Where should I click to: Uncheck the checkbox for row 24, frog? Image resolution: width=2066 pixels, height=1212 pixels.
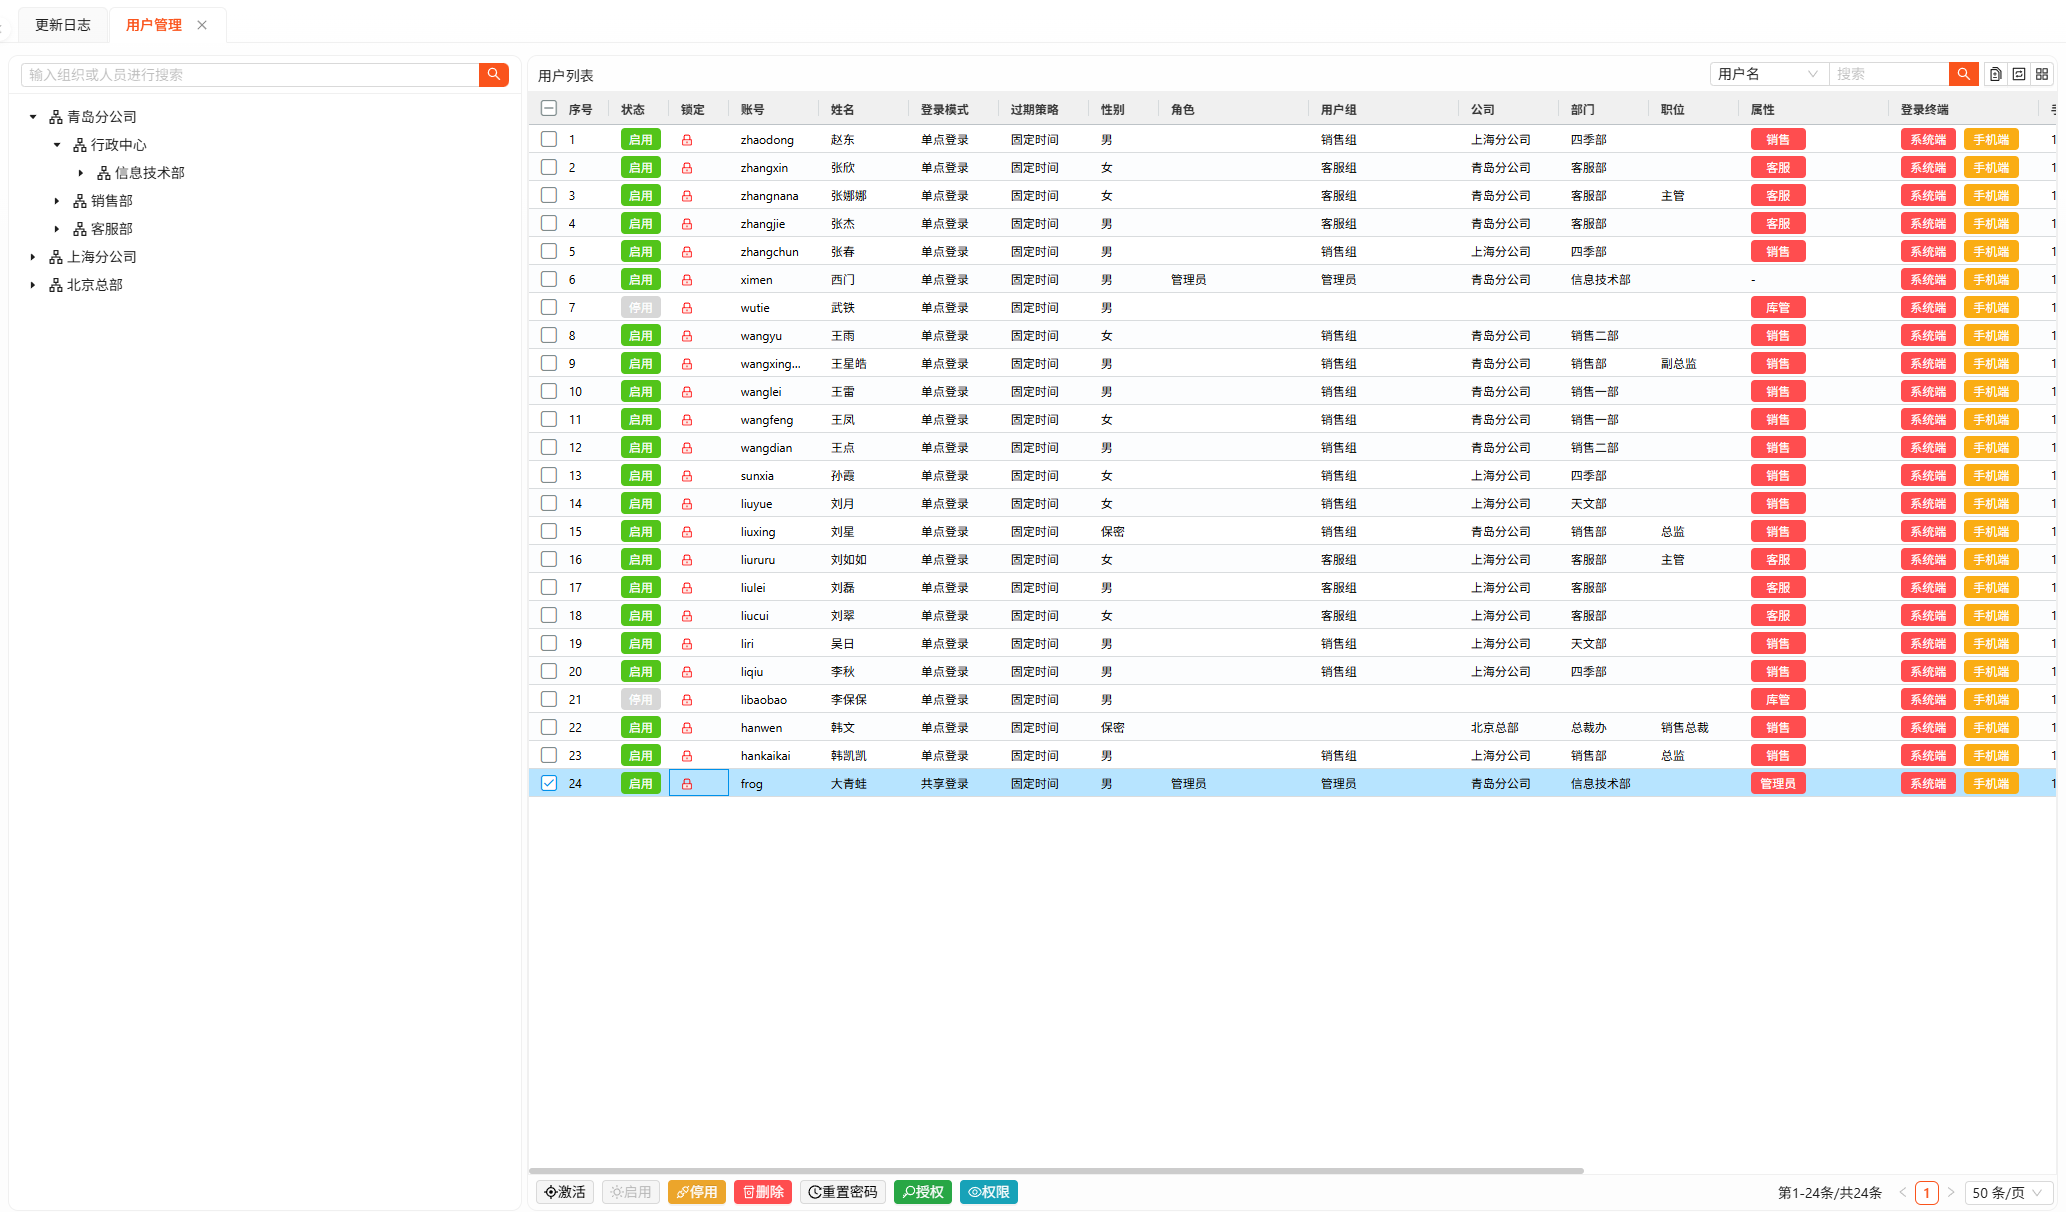pyautogui.click(x=549, y=783)
